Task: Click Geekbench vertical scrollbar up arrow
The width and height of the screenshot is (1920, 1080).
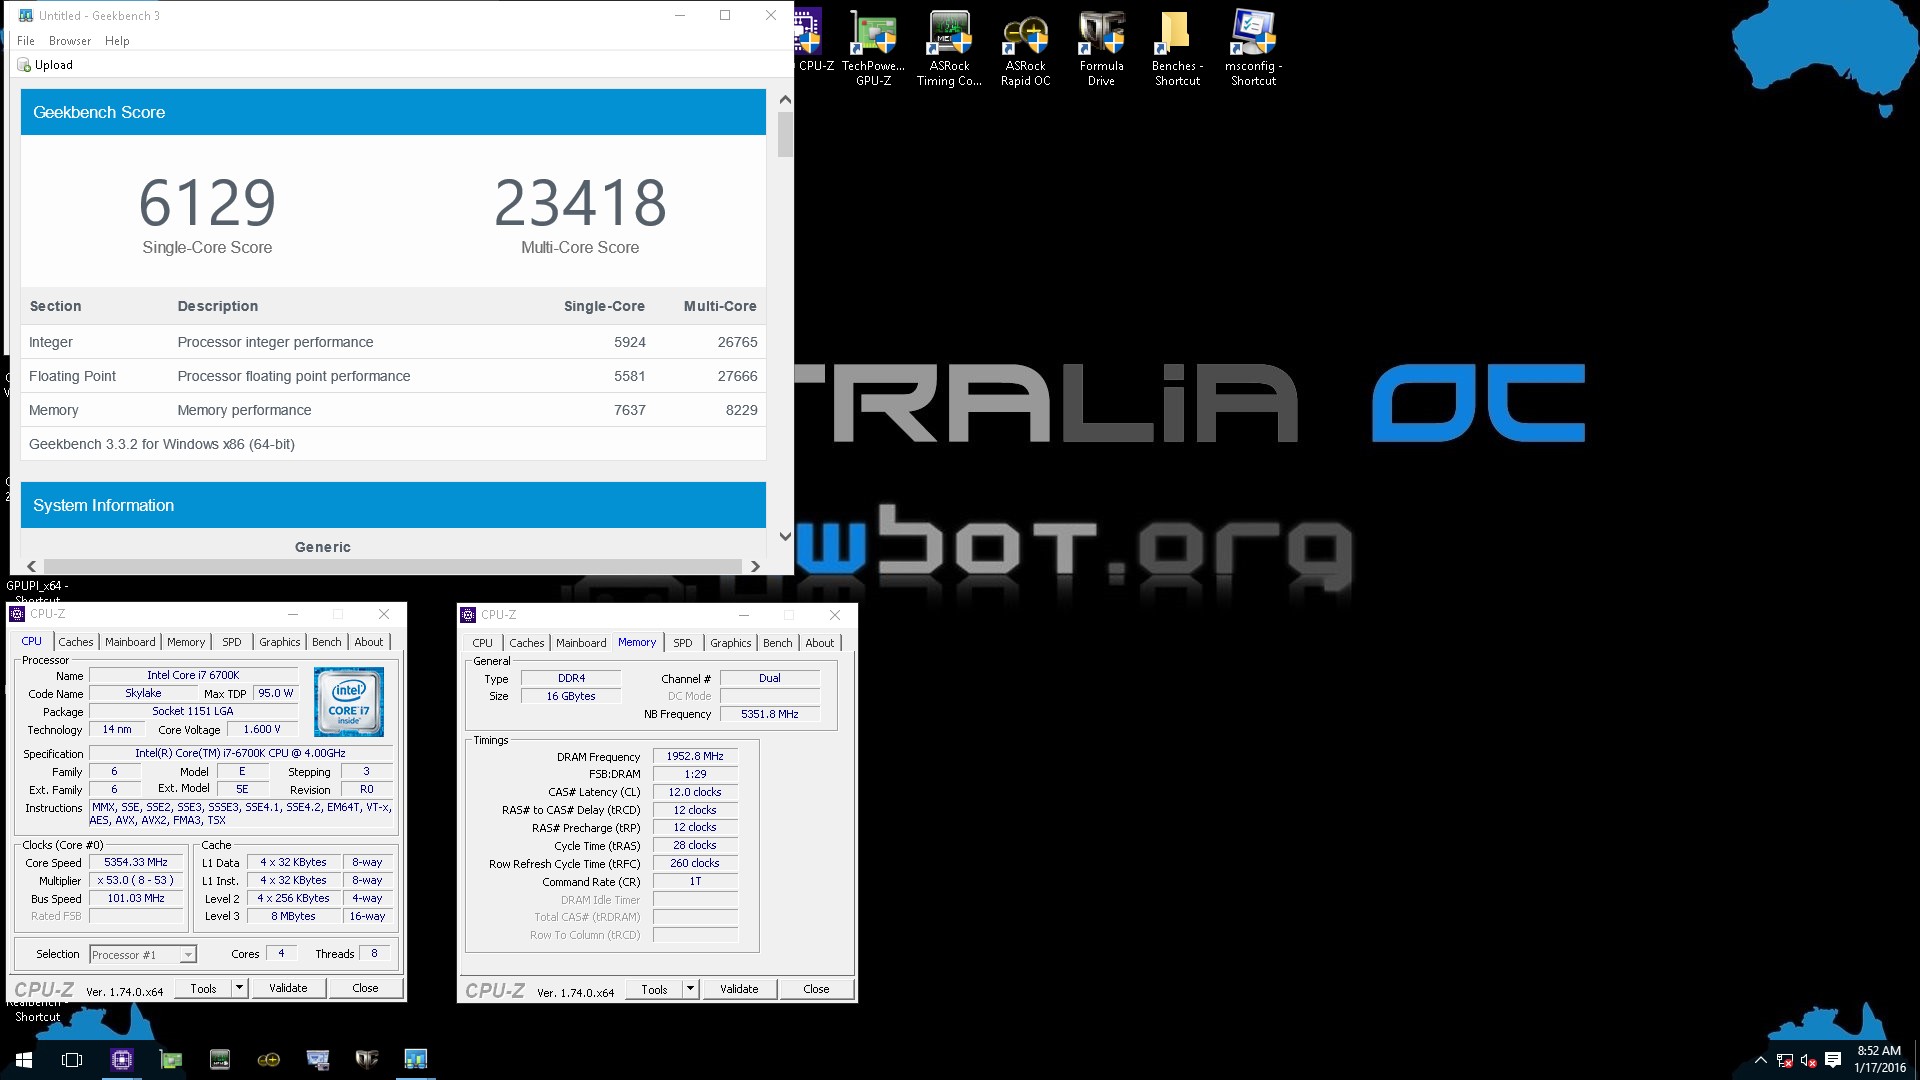Action: pyautogui.click(x=785, y=99)
